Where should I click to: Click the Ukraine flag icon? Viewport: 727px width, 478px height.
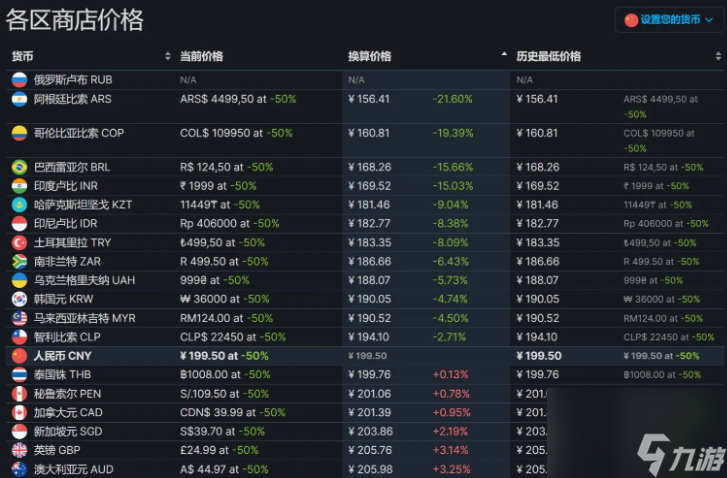pyautogui.click(x=19, y=280)
